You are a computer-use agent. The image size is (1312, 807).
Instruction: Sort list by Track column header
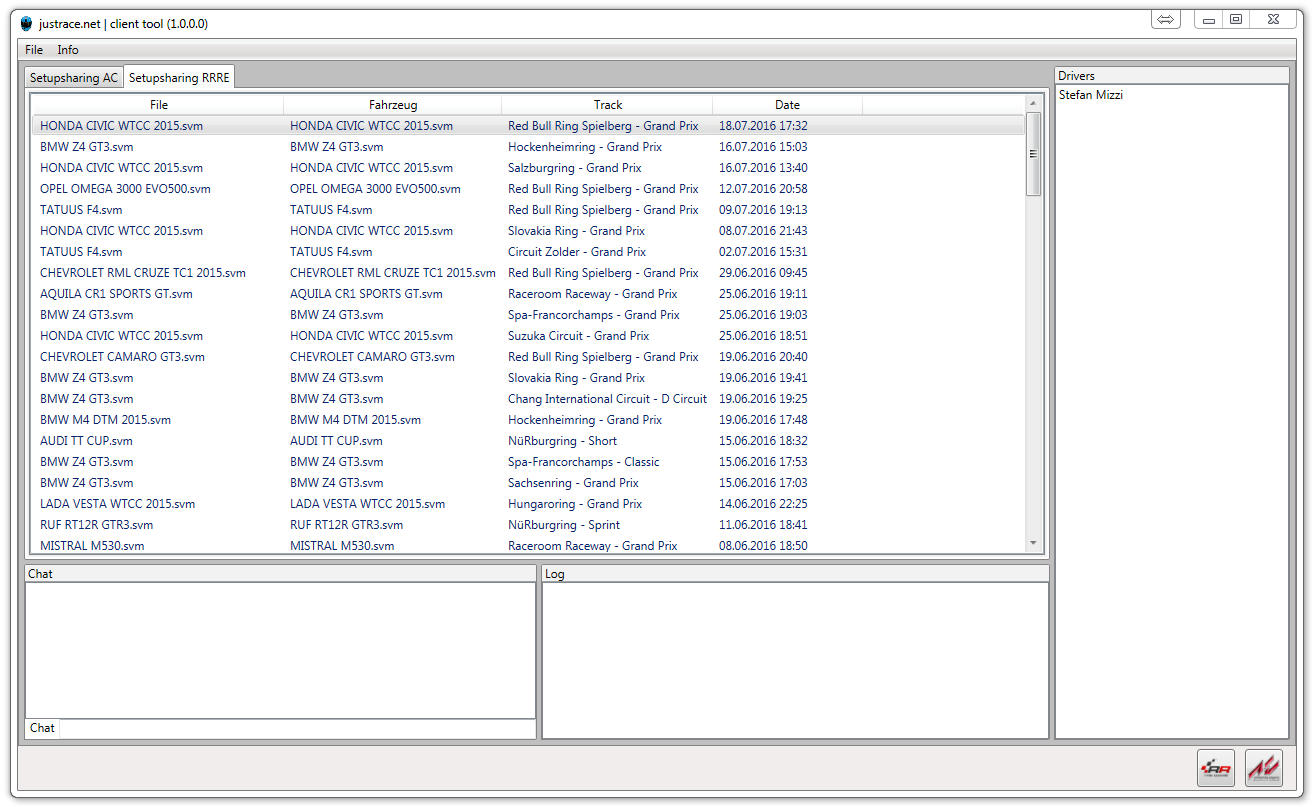(x=608, y=104)
